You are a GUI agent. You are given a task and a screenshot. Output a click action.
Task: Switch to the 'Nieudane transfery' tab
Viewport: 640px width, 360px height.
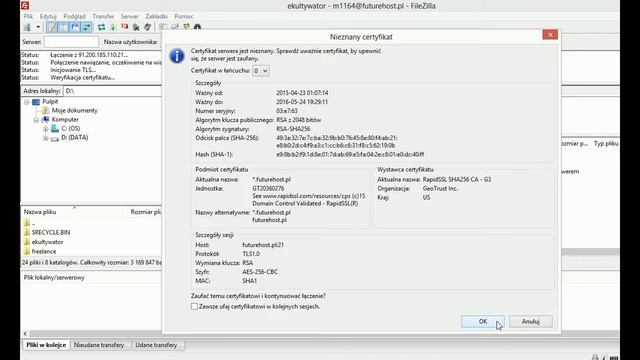[99, 345]
